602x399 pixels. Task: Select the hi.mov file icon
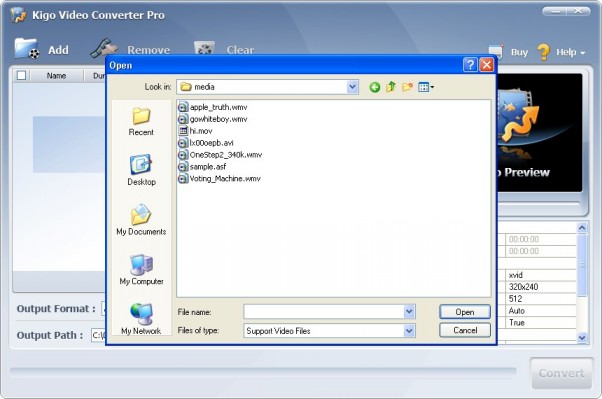click(183, 131)
